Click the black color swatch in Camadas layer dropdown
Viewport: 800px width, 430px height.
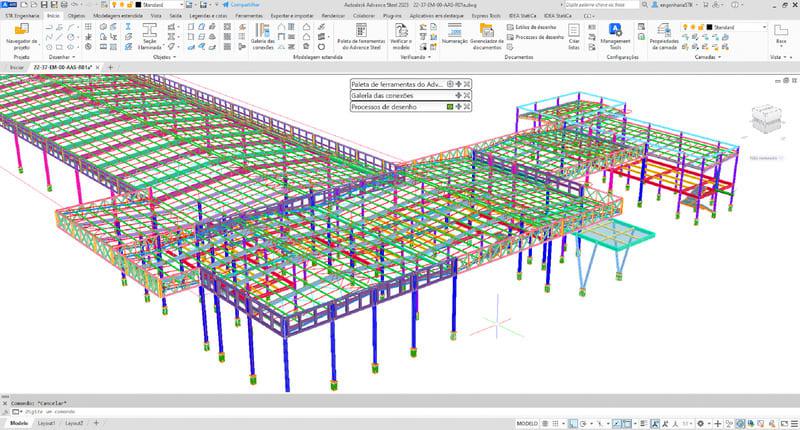click(x=709, y=27)
